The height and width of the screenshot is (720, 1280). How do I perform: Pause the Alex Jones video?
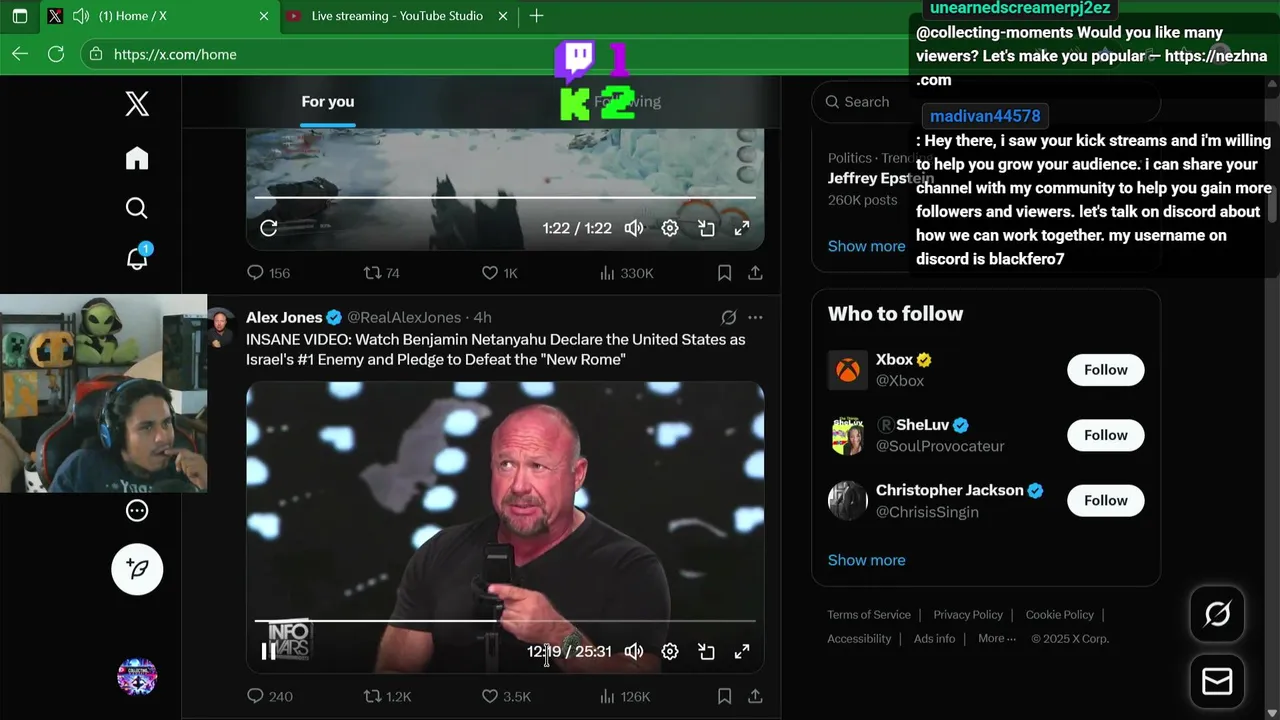(x=269, y=652)
